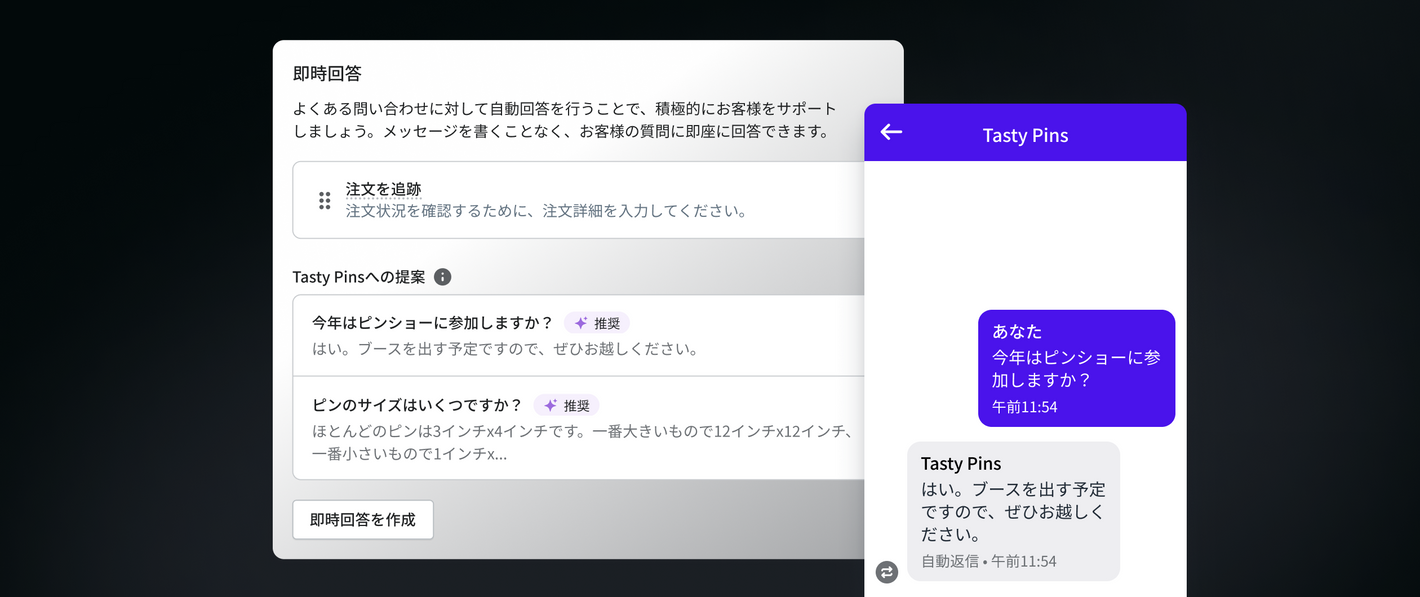Select the ピンのサイズはいくつですか？ suggestion

[x=580, y=428]
